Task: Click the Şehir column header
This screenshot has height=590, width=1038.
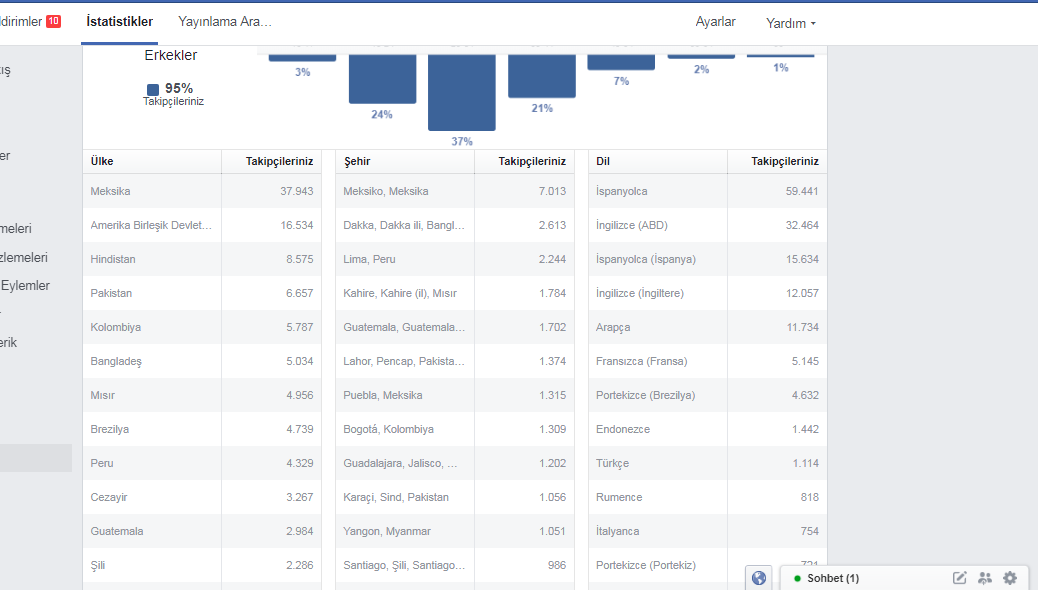Action: [x=404, y=162]
